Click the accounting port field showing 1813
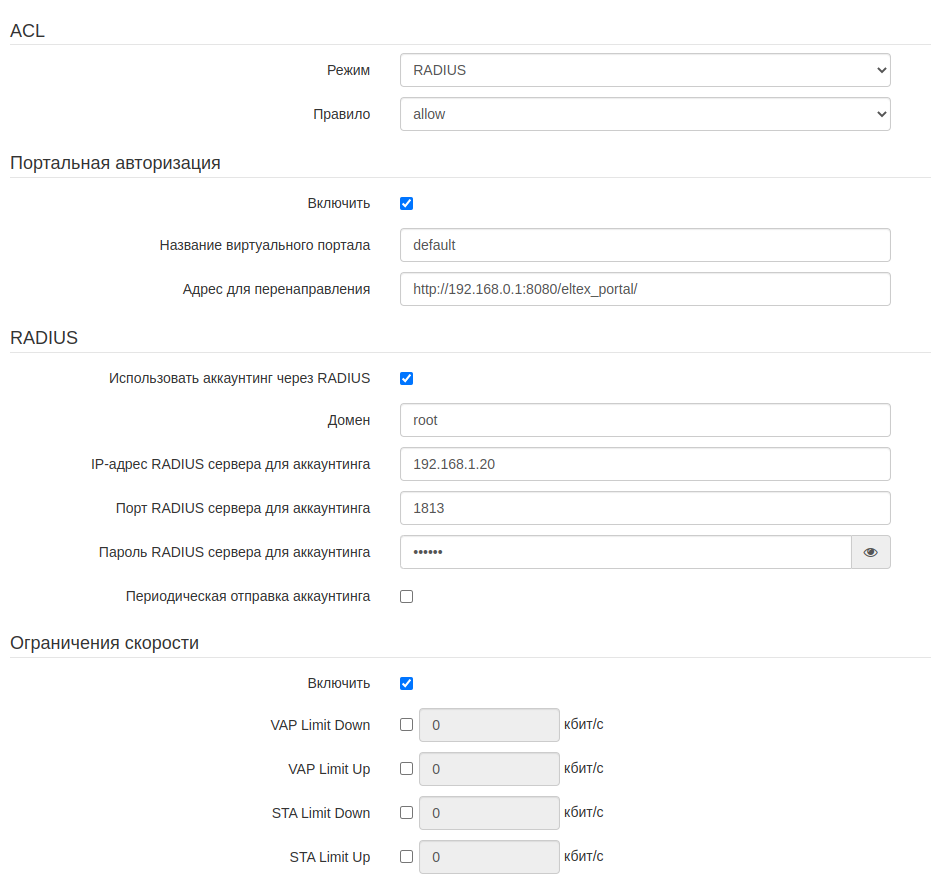The height and width of the screenshot is (886, 931). pos(644,508)
